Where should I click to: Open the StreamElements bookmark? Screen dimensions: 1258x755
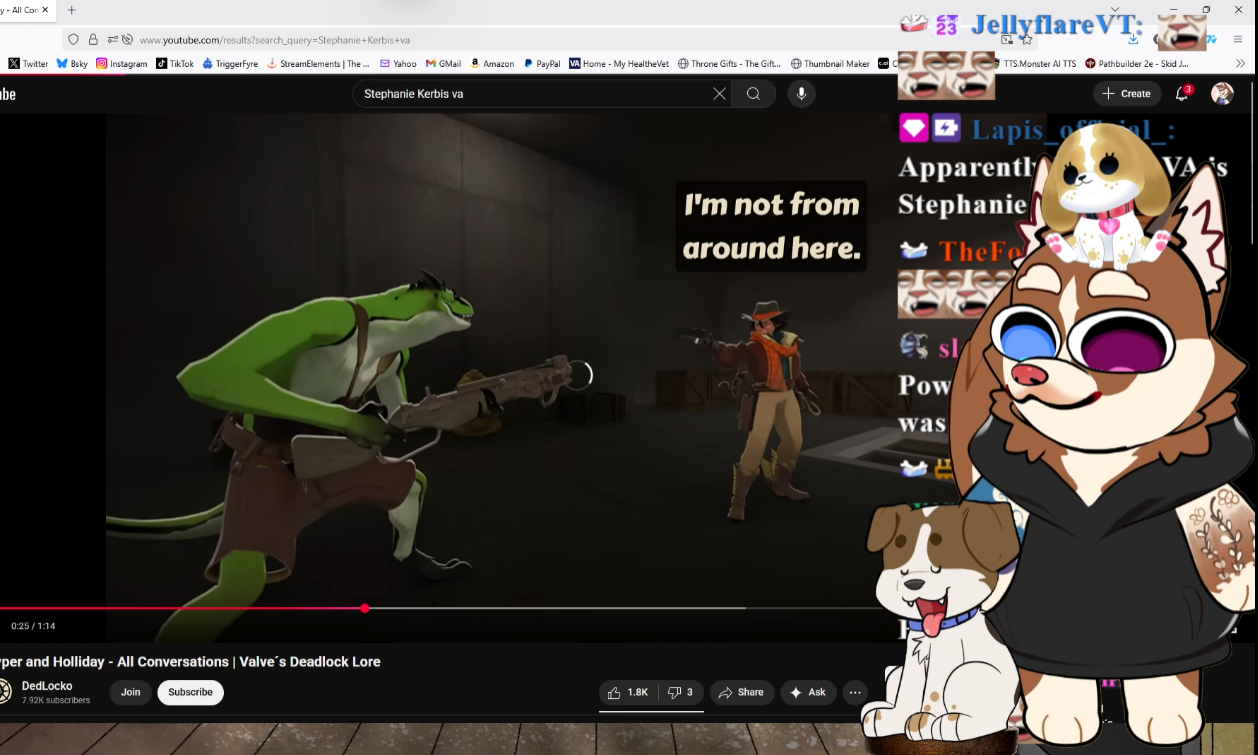[318, 64]
